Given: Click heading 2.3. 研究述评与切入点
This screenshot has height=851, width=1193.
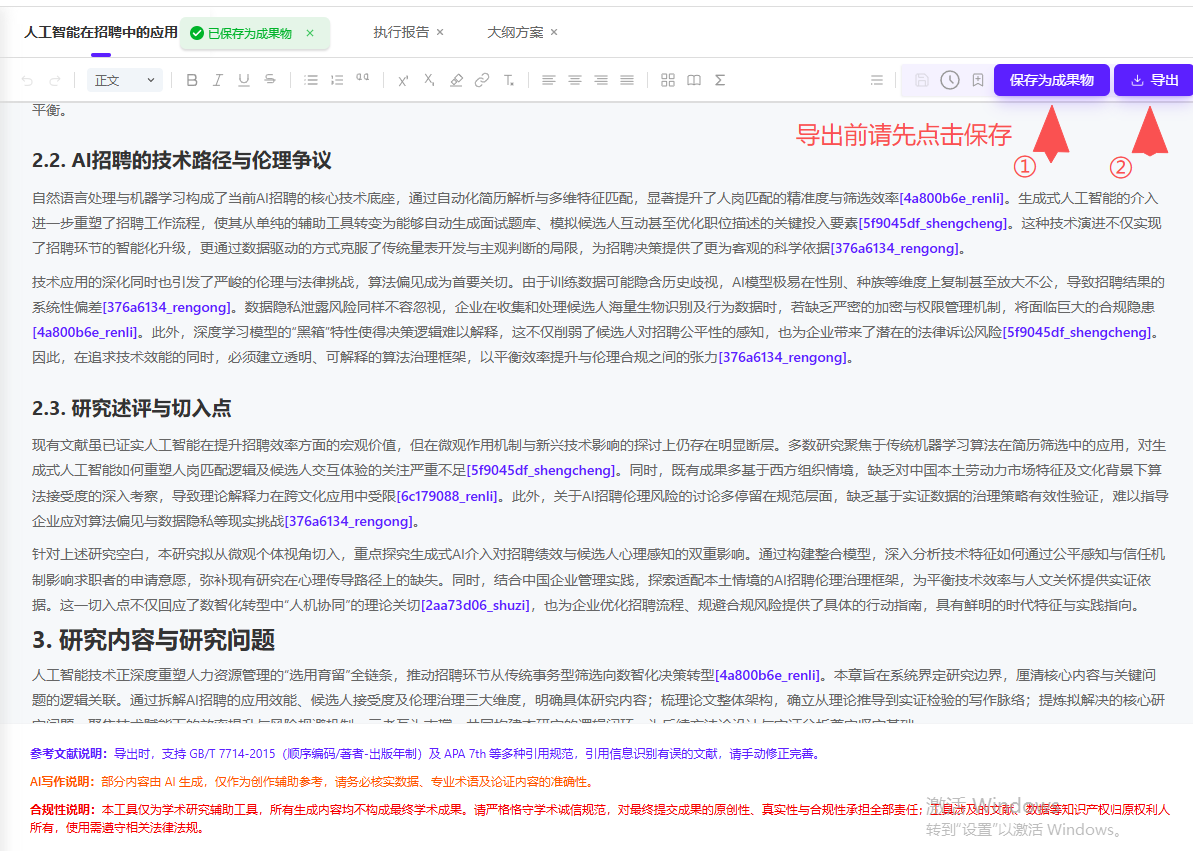Looking at the screenshot, I should click(x=132, y=408).
